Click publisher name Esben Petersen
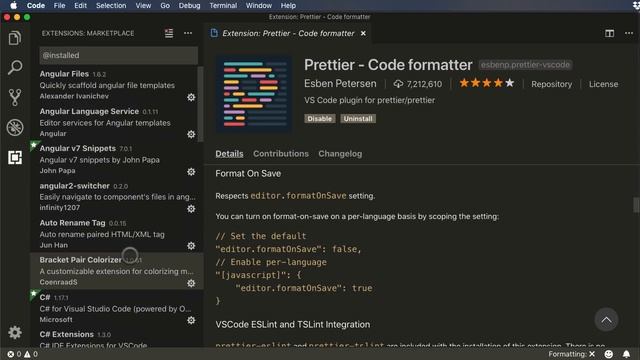Image resolution: width=640 pixels, height=360 pixels. (340, 84)
